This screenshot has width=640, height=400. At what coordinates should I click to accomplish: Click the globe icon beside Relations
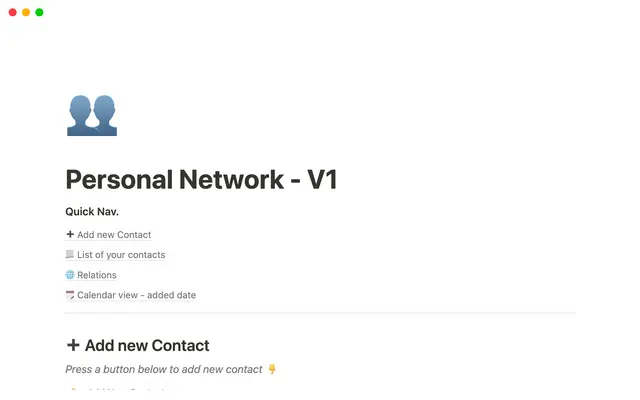pos(70,275)
